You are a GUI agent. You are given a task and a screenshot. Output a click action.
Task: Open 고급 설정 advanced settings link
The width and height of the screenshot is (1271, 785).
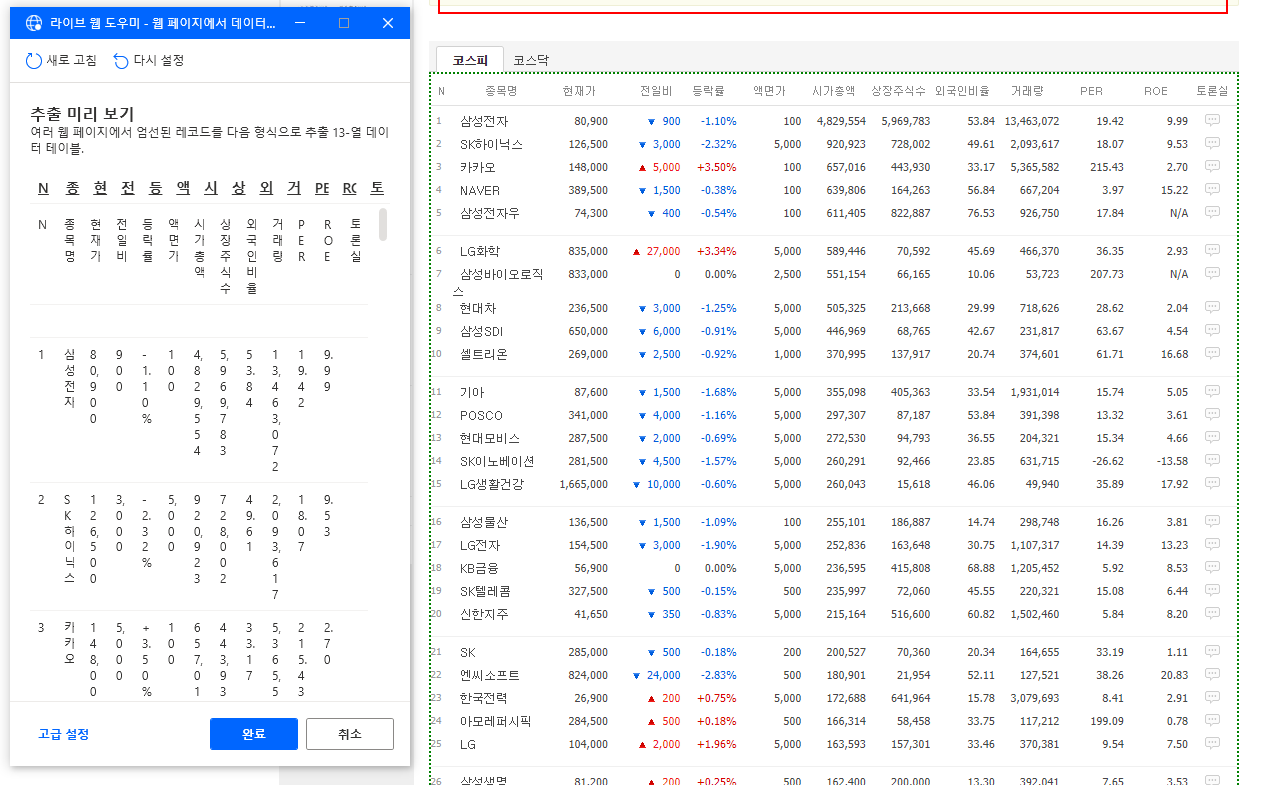(64, 734)
